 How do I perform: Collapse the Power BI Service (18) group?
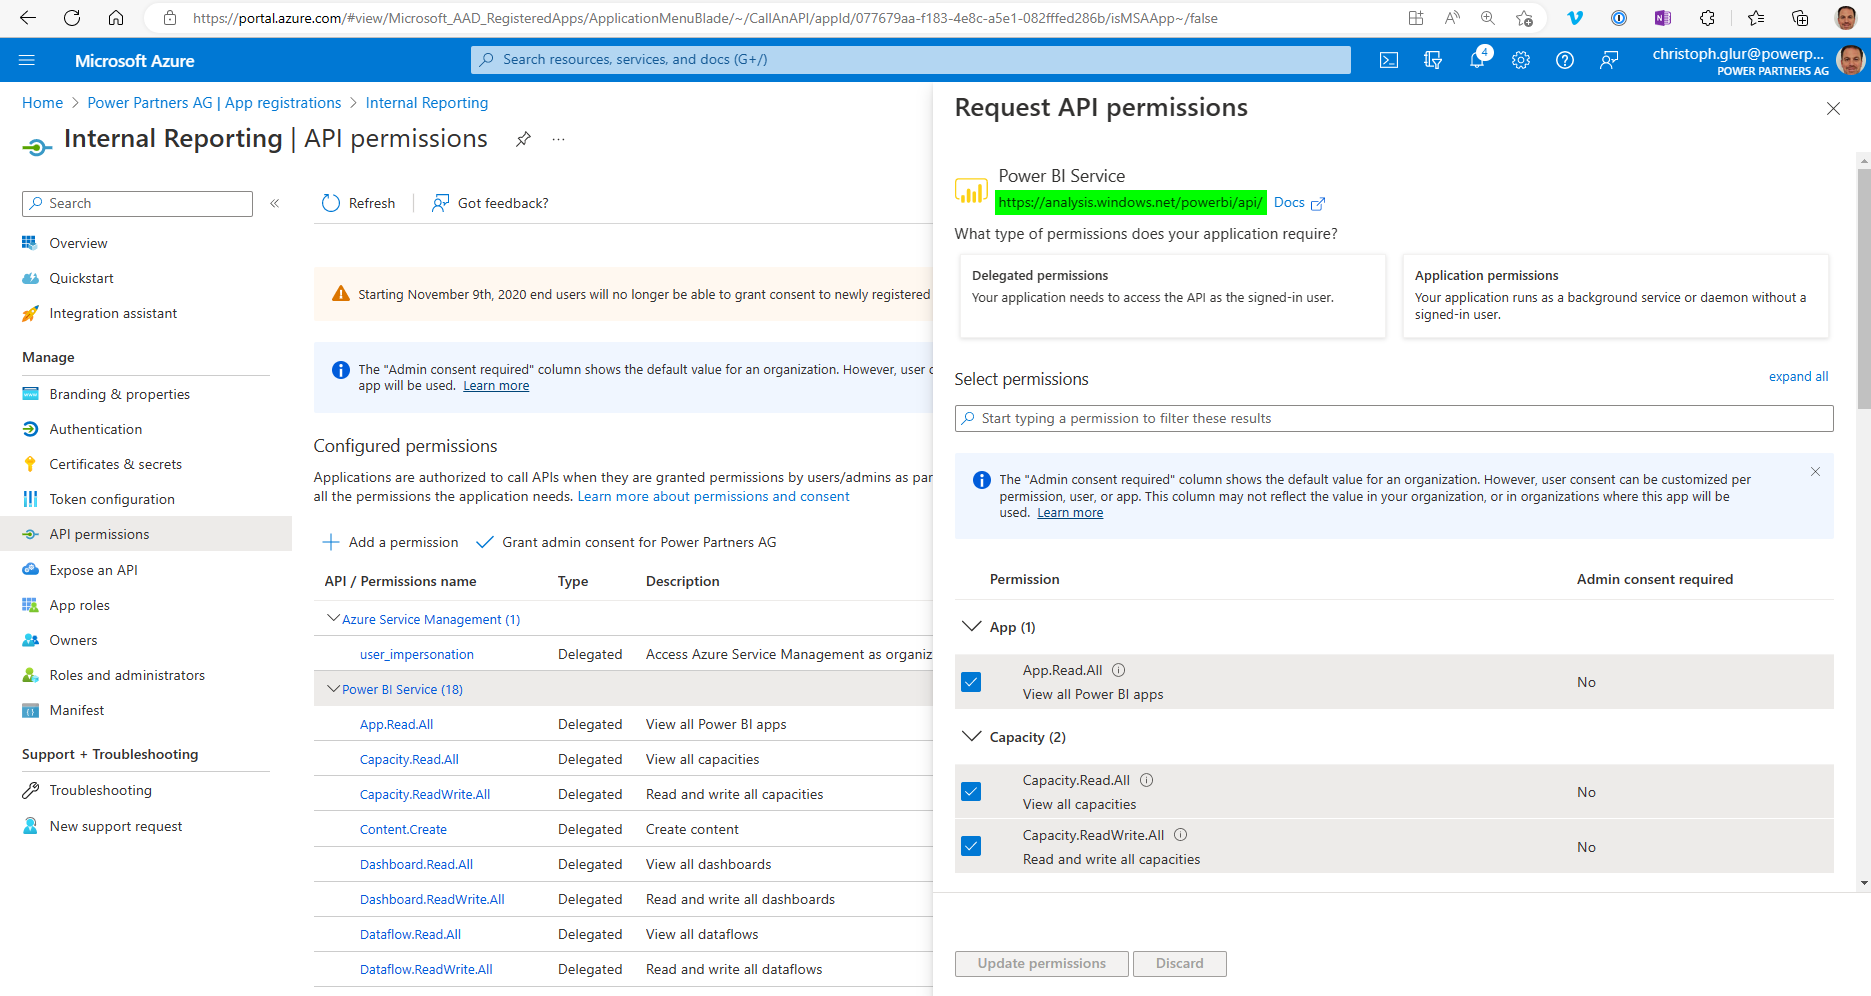pyautogui.click(x=334, y=689)
